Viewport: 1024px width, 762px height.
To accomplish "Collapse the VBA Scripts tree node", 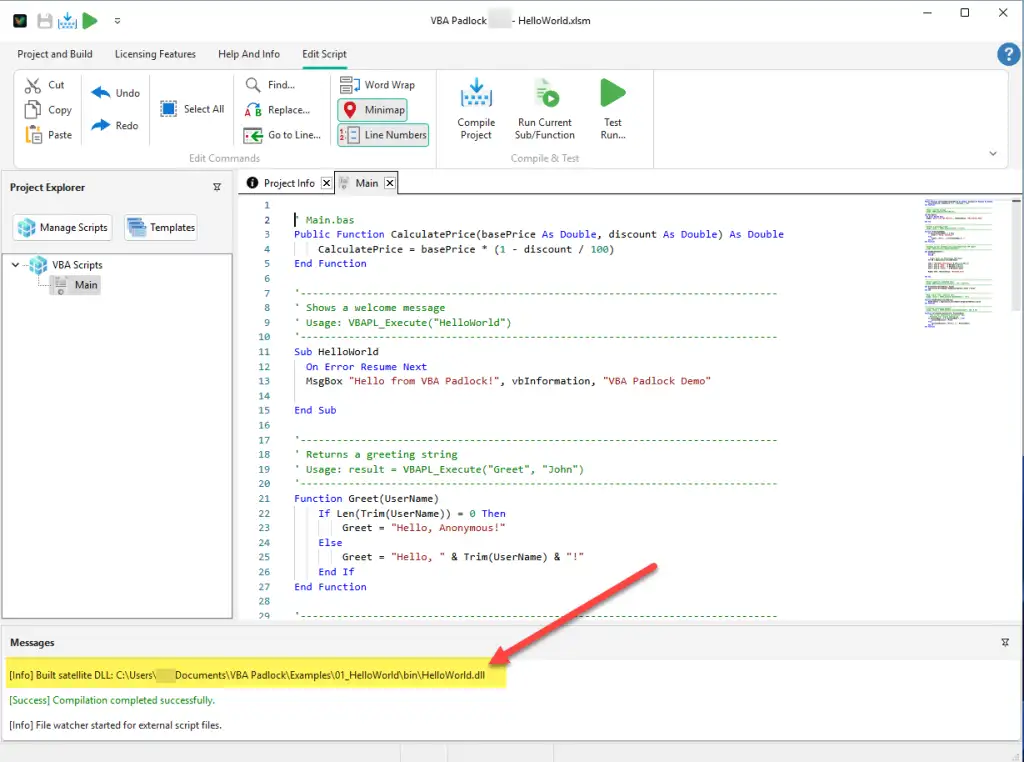I will (x=17, y=265).
